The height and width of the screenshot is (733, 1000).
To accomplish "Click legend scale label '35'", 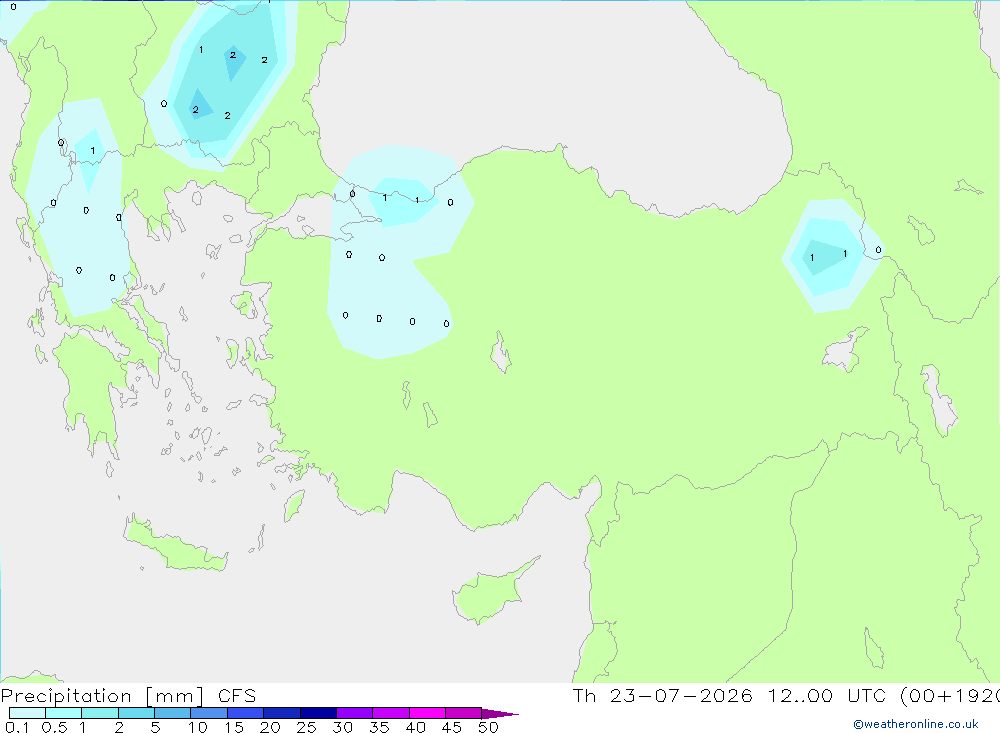I will [379, 727].
